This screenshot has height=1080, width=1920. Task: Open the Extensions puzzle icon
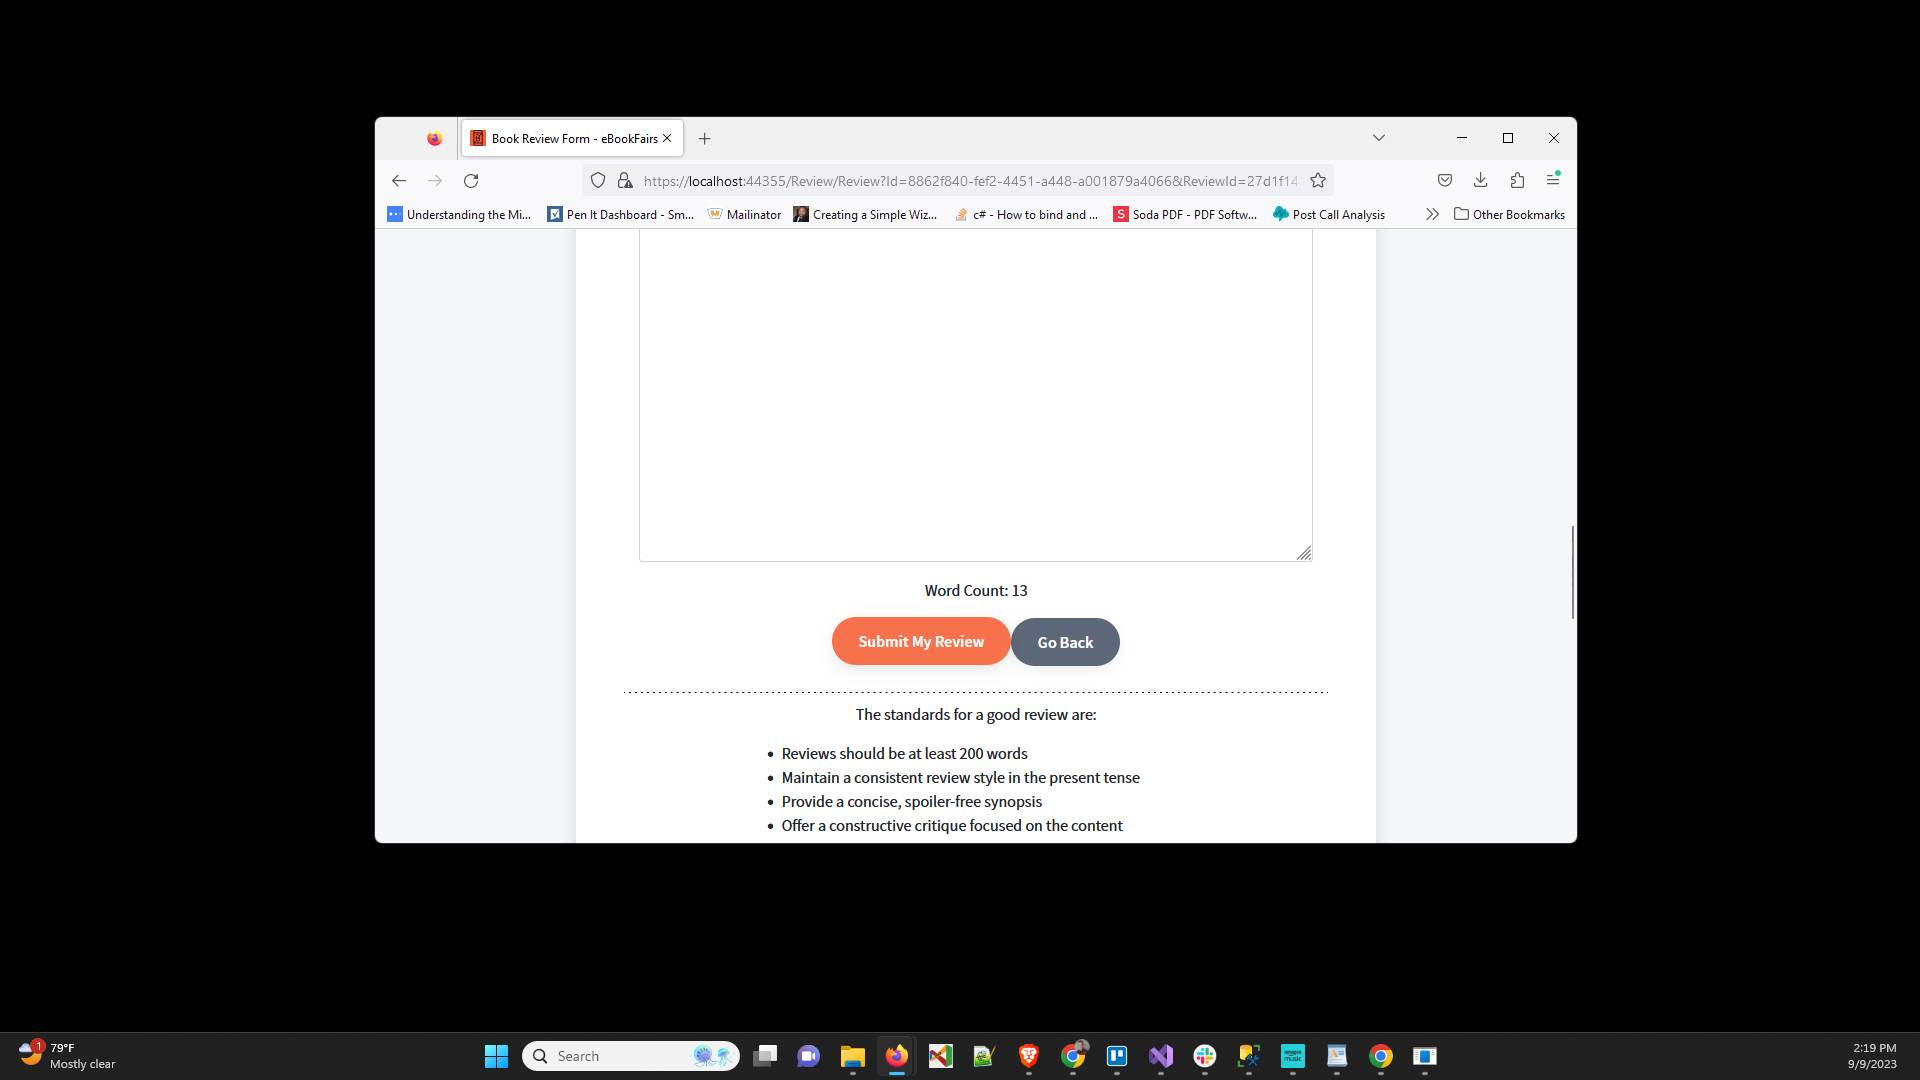click(x=1517, y=180)
